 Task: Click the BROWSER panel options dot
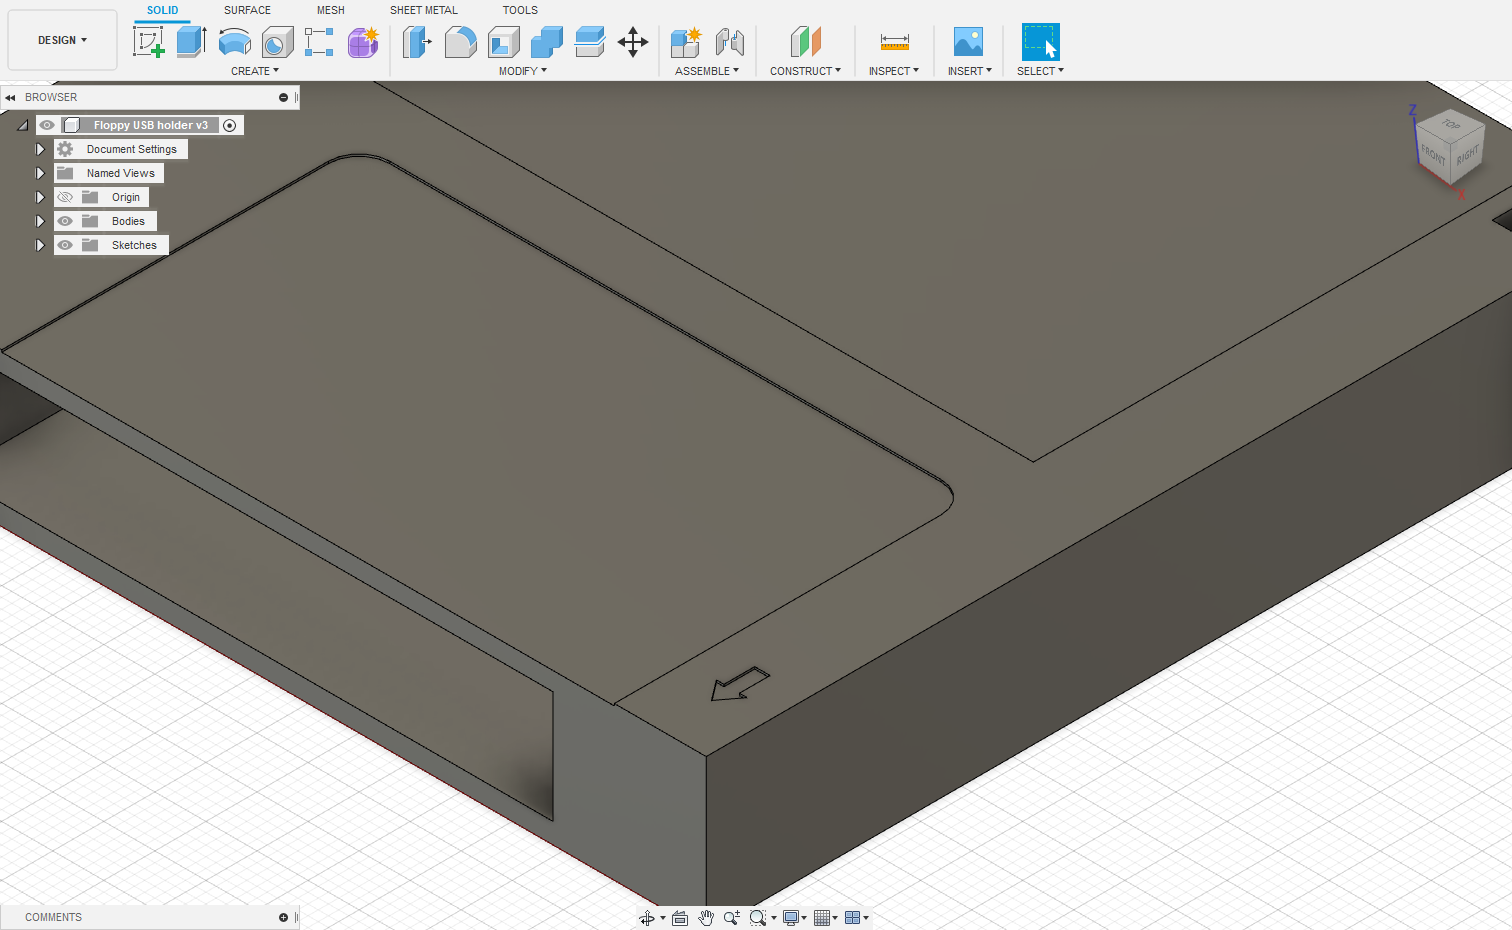[283, 97]
